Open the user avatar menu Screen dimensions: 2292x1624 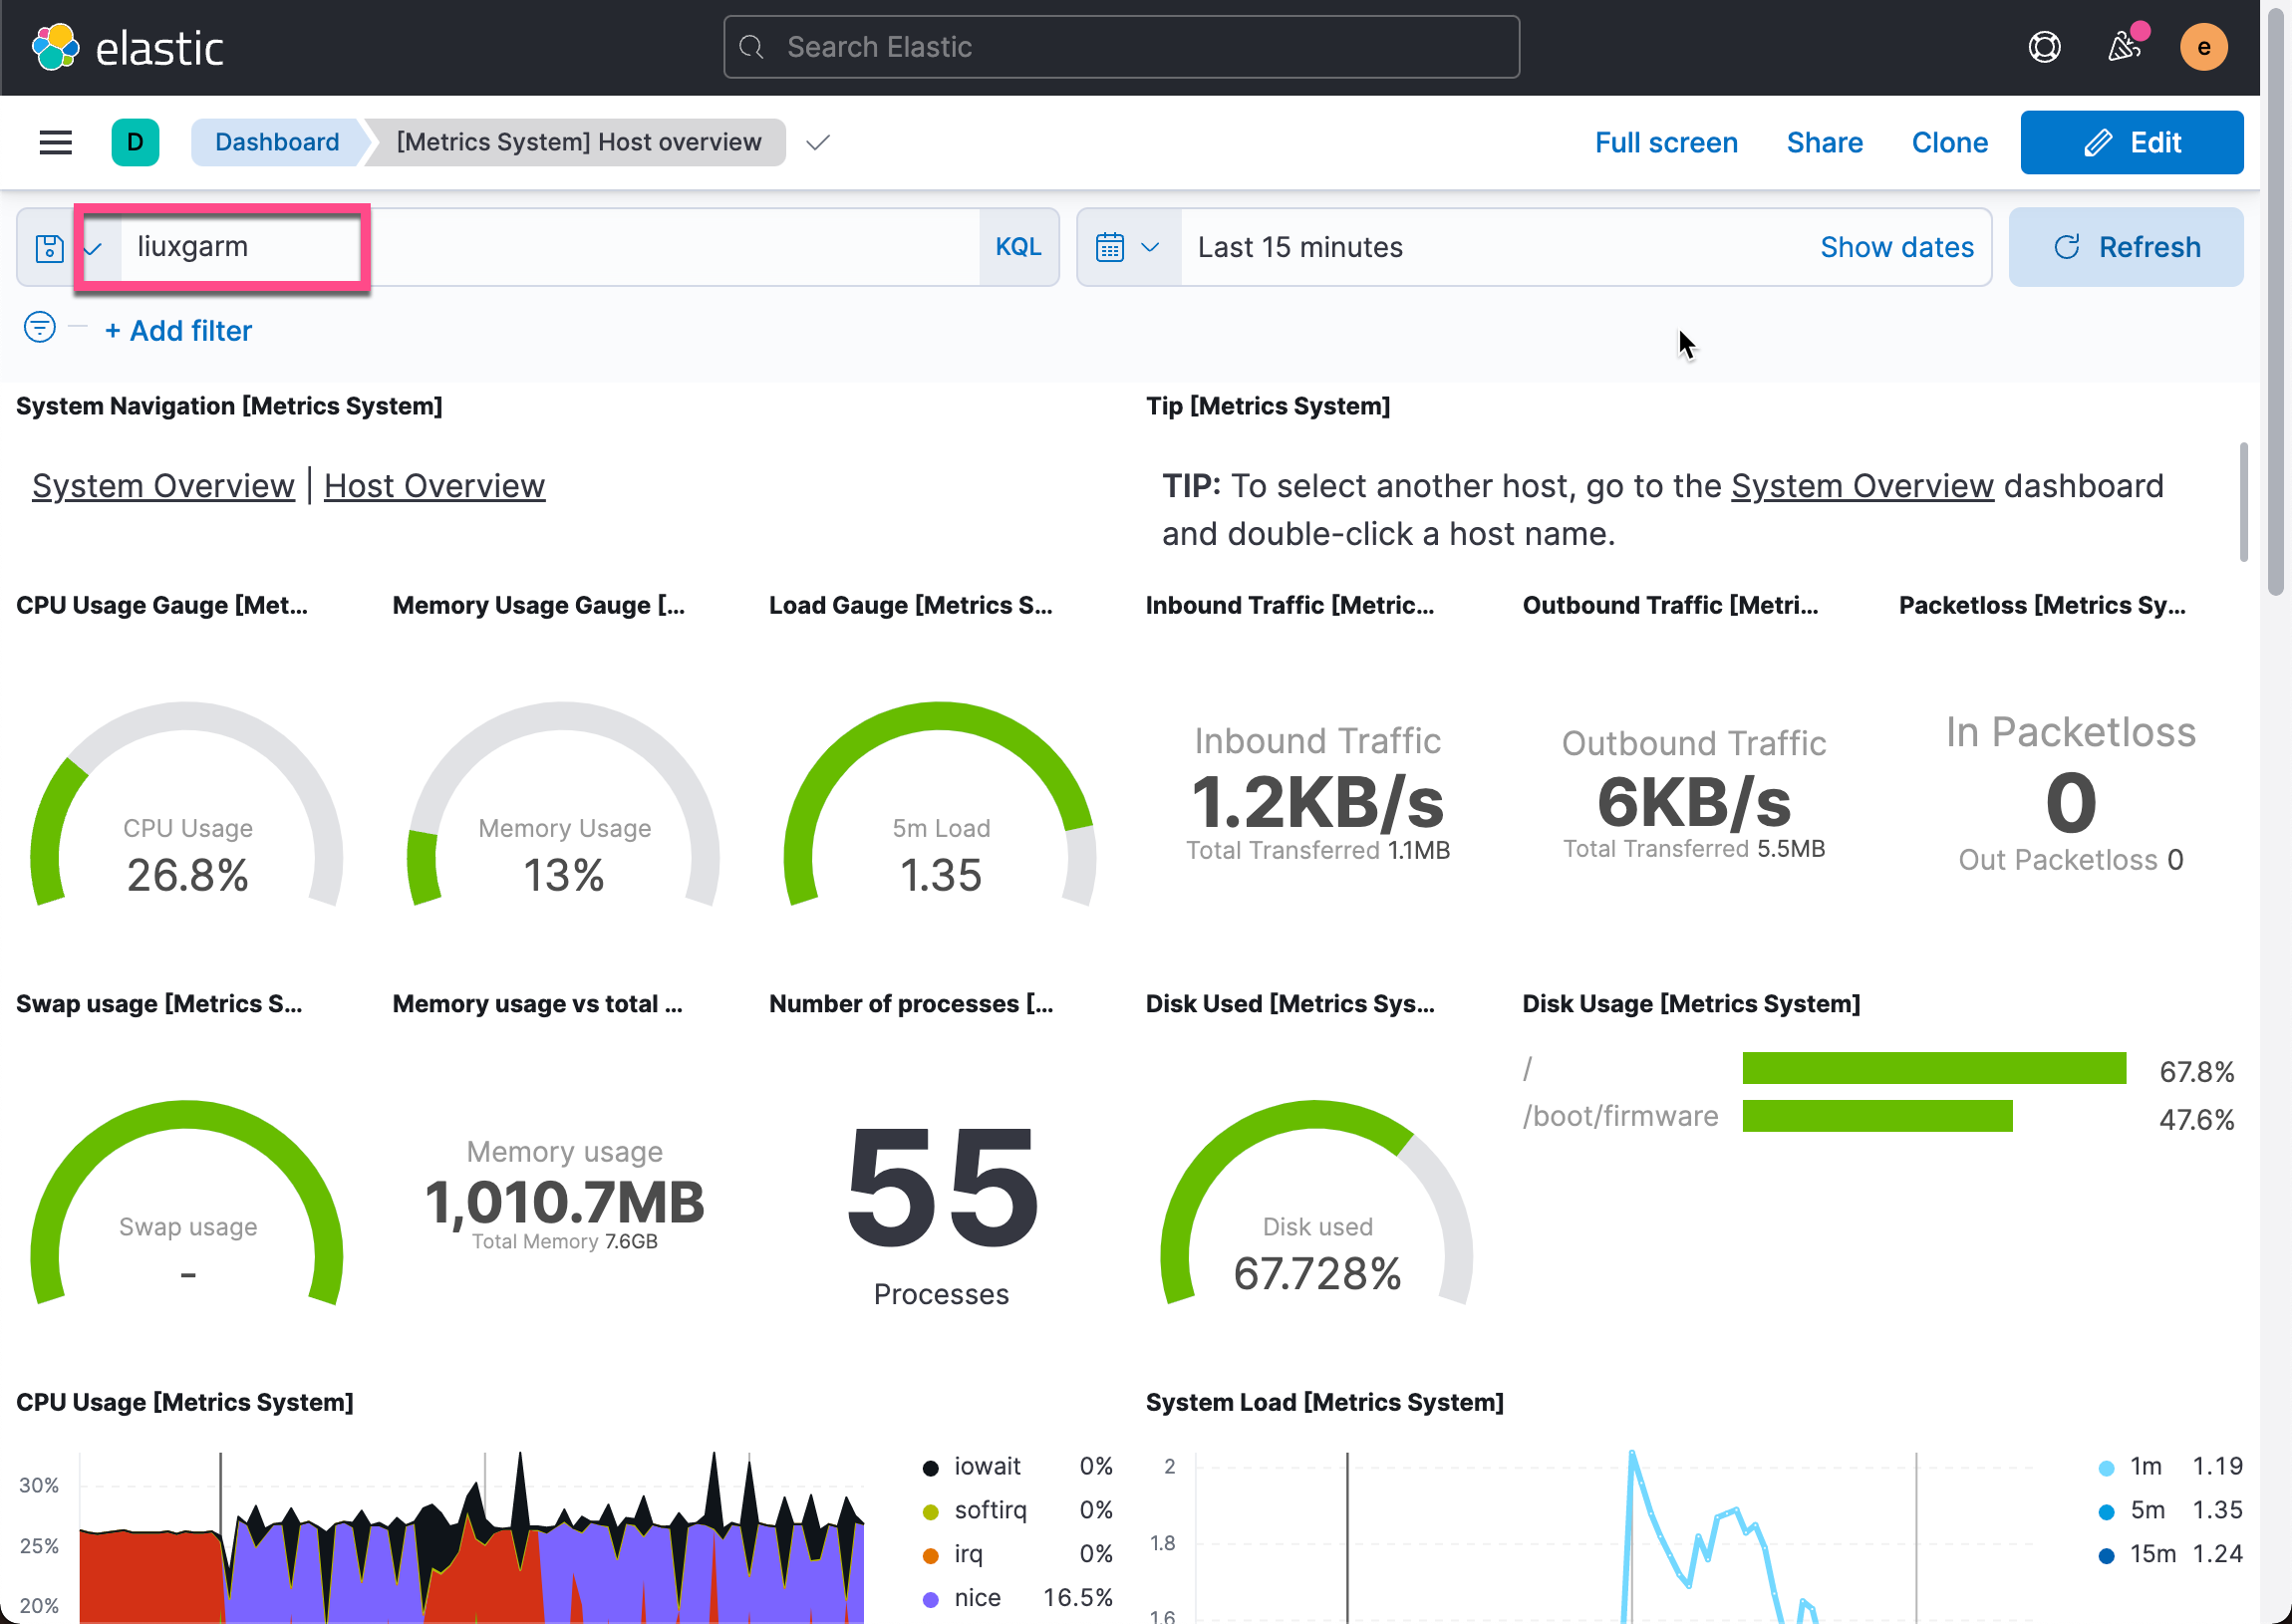click(2203, 47)
